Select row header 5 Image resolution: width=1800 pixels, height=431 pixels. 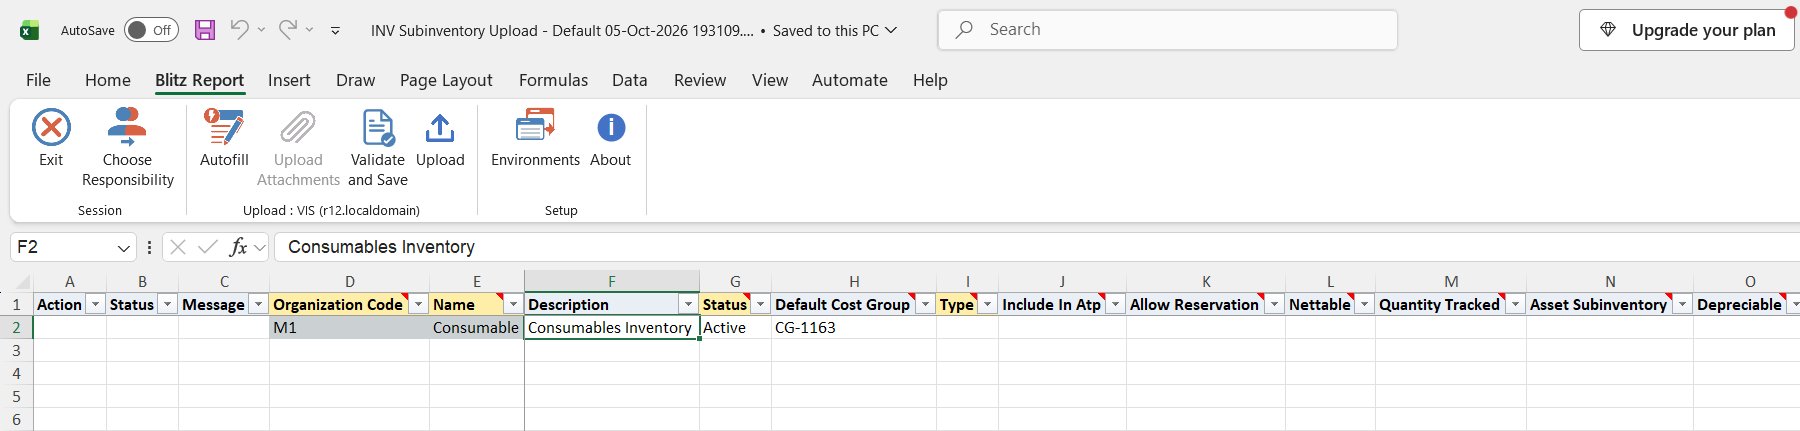[16, 396]
